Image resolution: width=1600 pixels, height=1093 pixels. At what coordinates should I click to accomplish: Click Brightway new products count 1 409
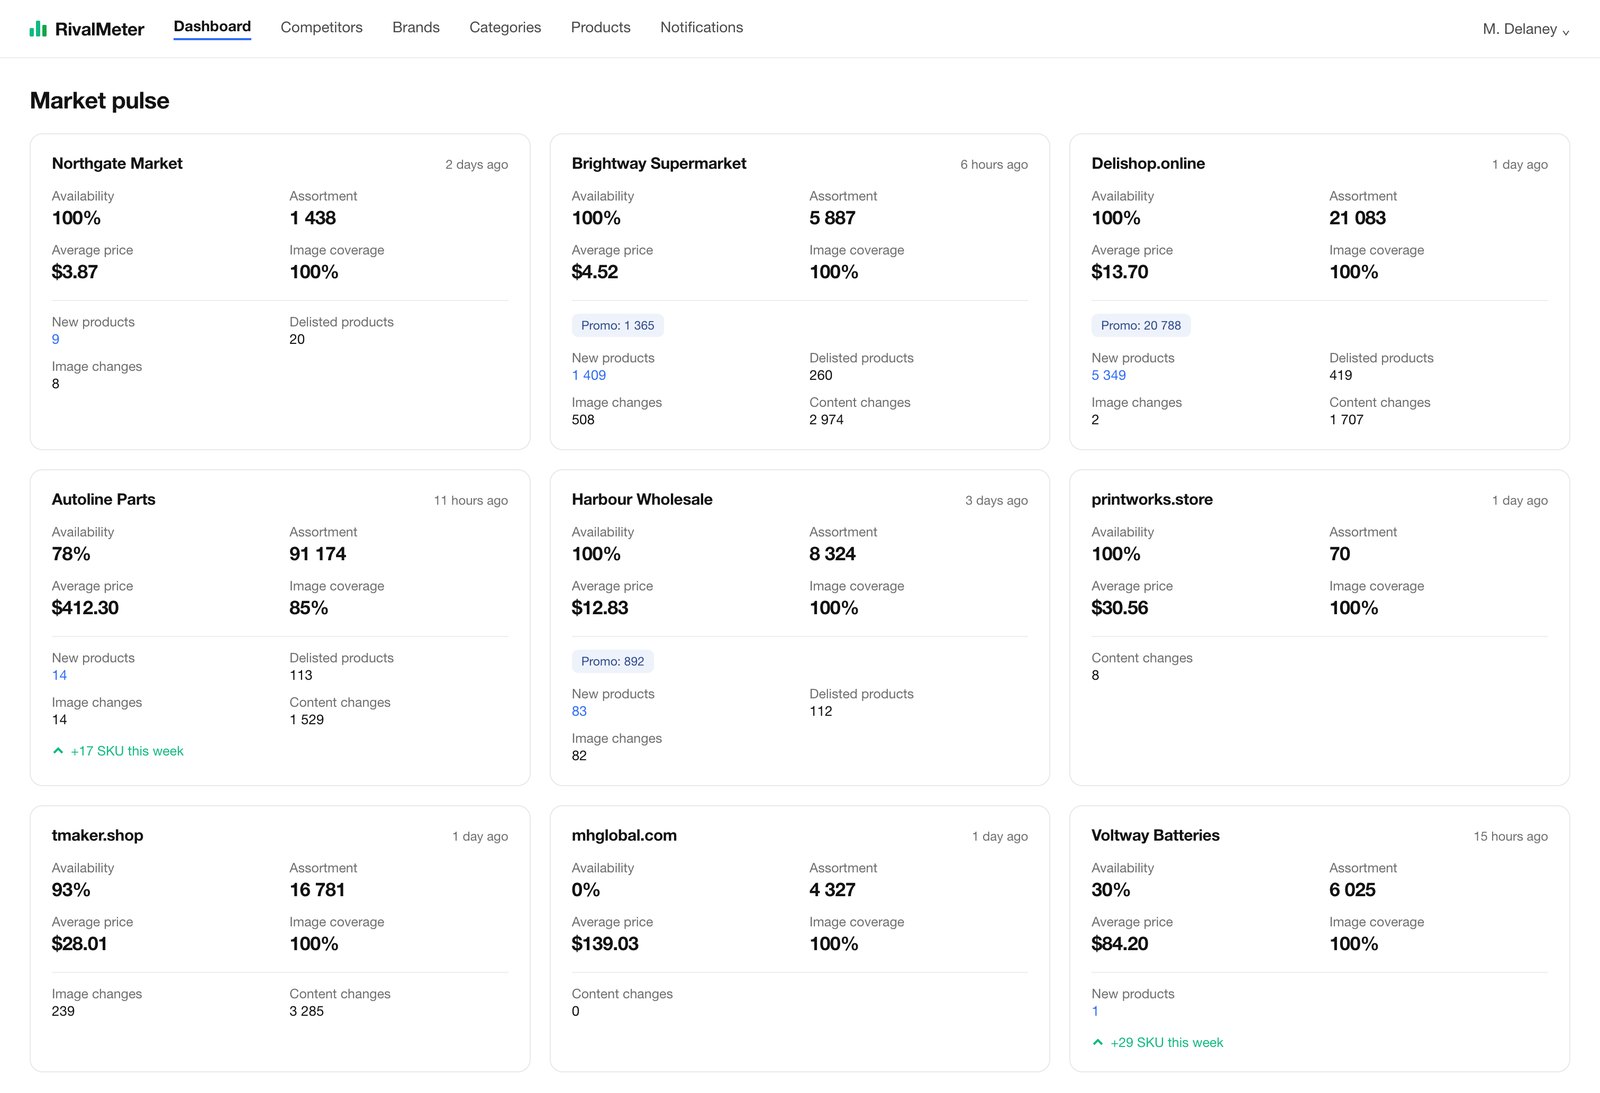pyautogui.click(x=589, y=375)
